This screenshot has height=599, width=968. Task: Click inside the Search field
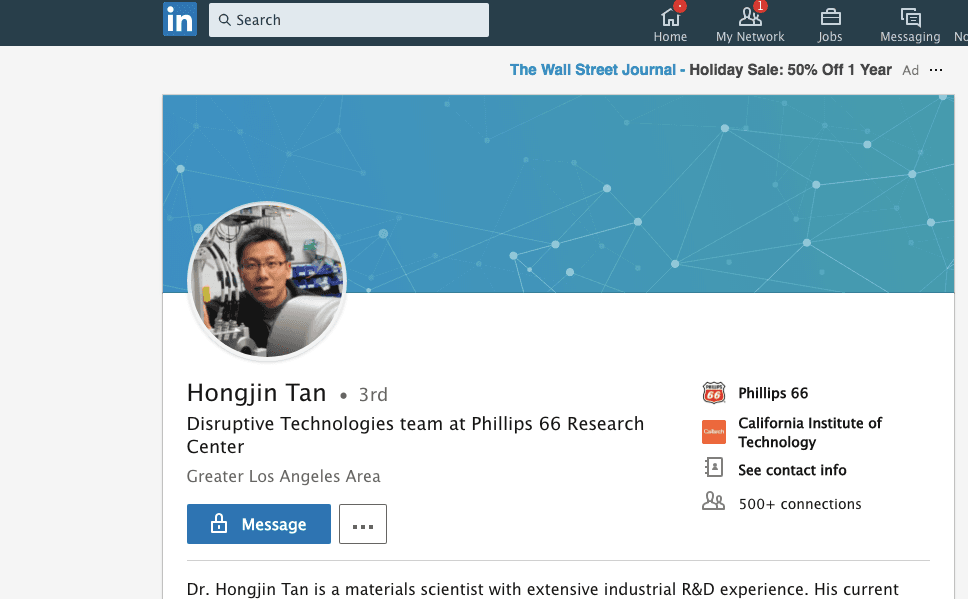pyautogui.click(x=348, y=19)
